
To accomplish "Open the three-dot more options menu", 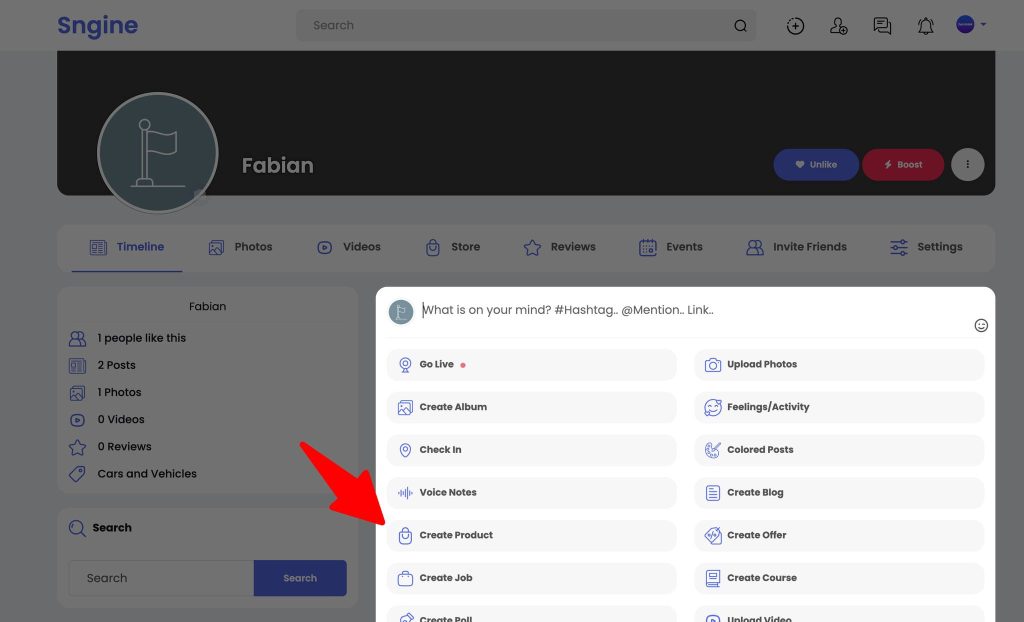I will click(x=967, y=165).
